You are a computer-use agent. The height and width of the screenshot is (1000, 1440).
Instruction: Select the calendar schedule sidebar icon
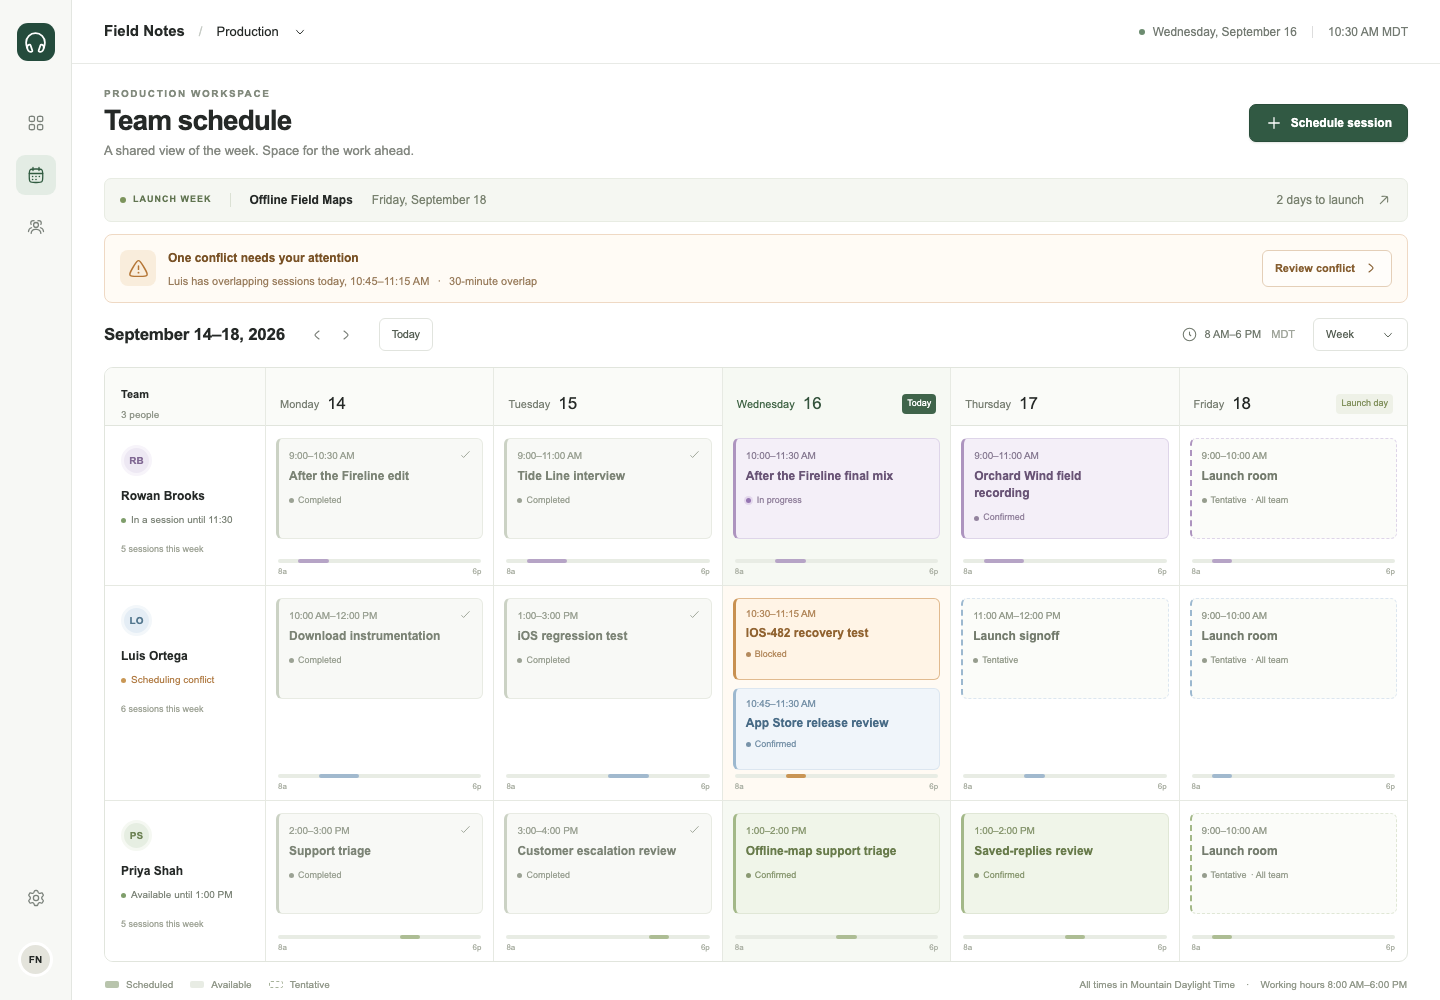pyautogui.click(x=36, y=175)
